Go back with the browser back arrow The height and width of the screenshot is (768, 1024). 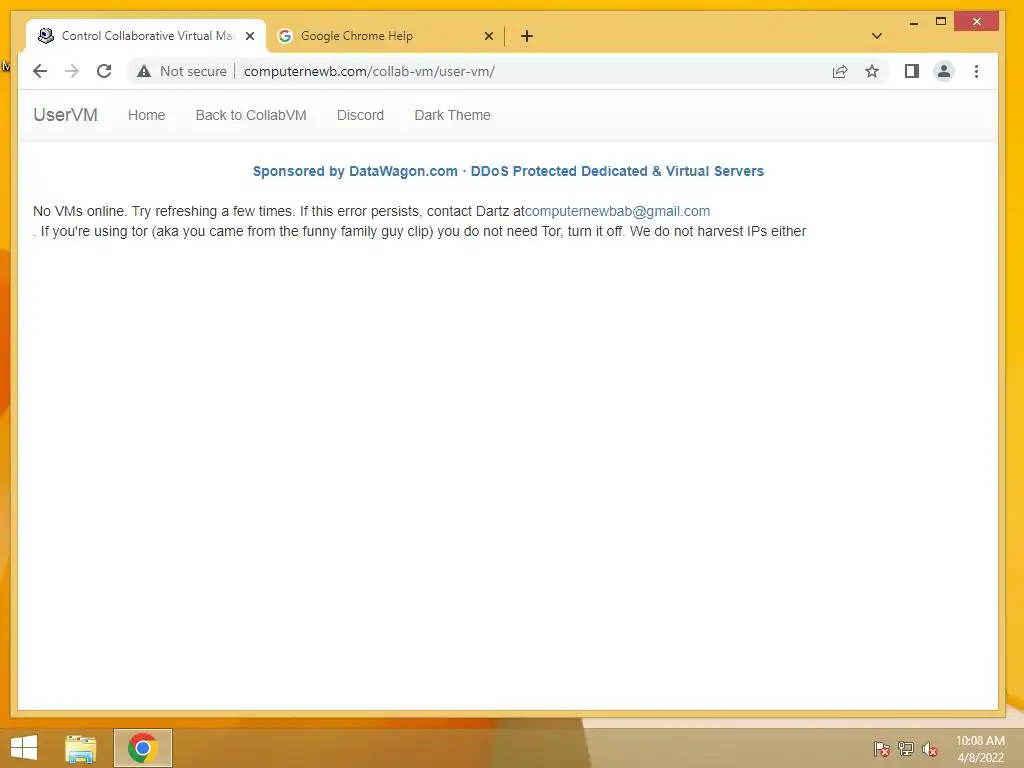pyautogui.click(x=40, y=71)
